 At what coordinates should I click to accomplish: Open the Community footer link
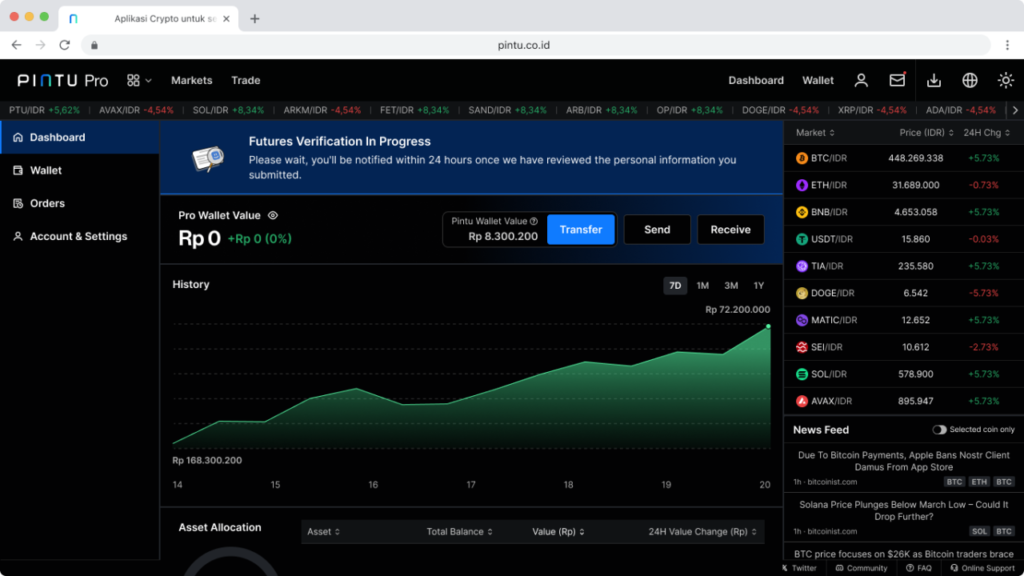point(861,568)
